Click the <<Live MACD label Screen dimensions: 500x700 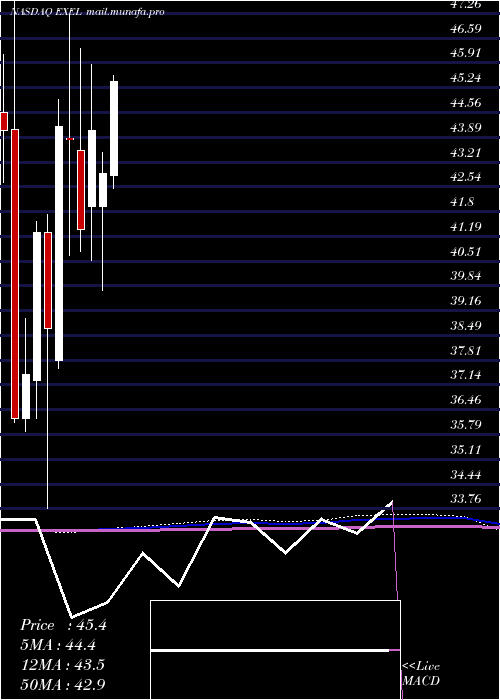[x=421, y=674]
